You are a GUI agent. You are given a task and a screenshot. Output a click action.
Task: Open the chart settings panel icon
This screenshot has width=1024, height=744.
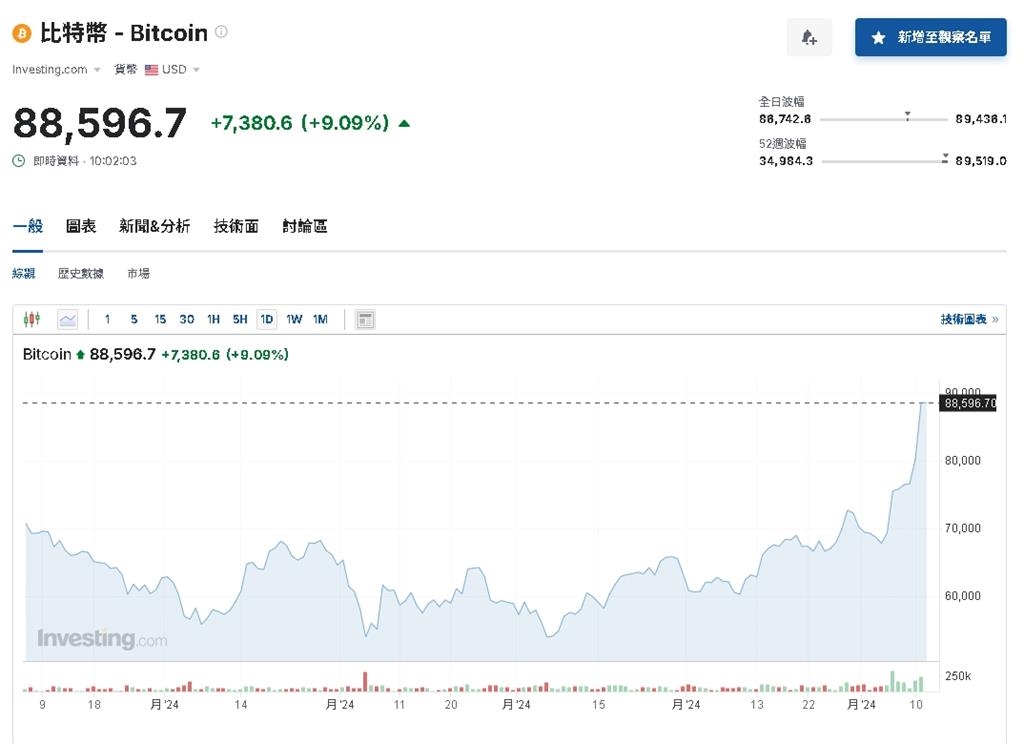[x=364, y=319]
